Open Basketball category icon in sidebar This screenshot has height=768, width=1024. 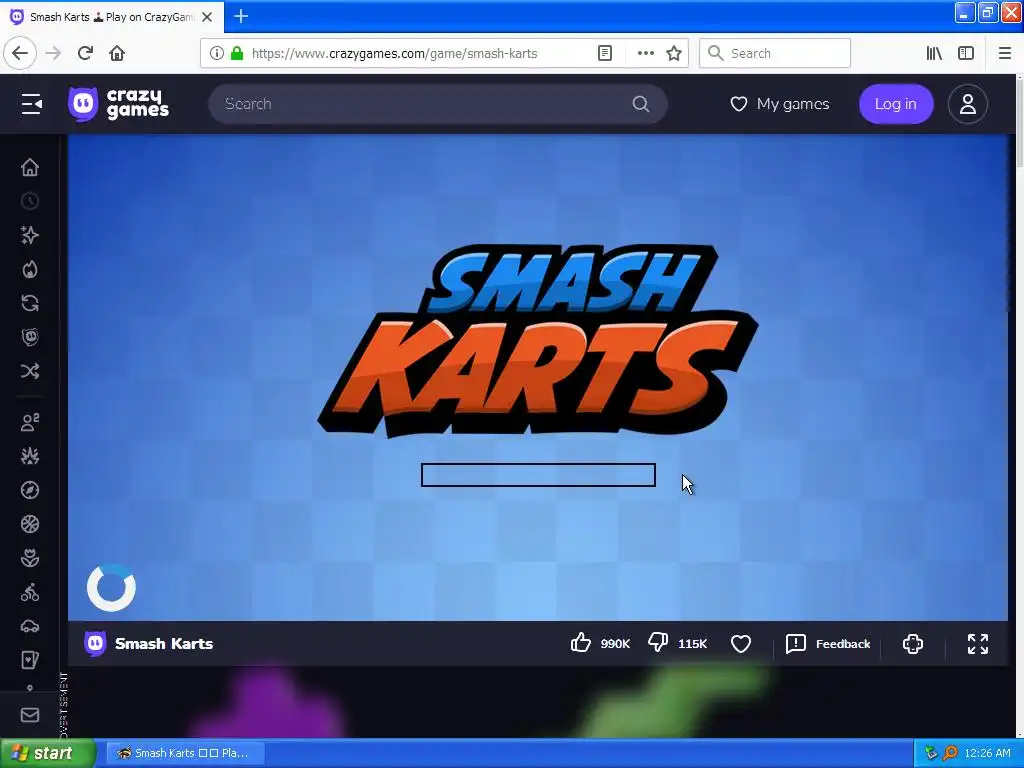coord(30,524)
